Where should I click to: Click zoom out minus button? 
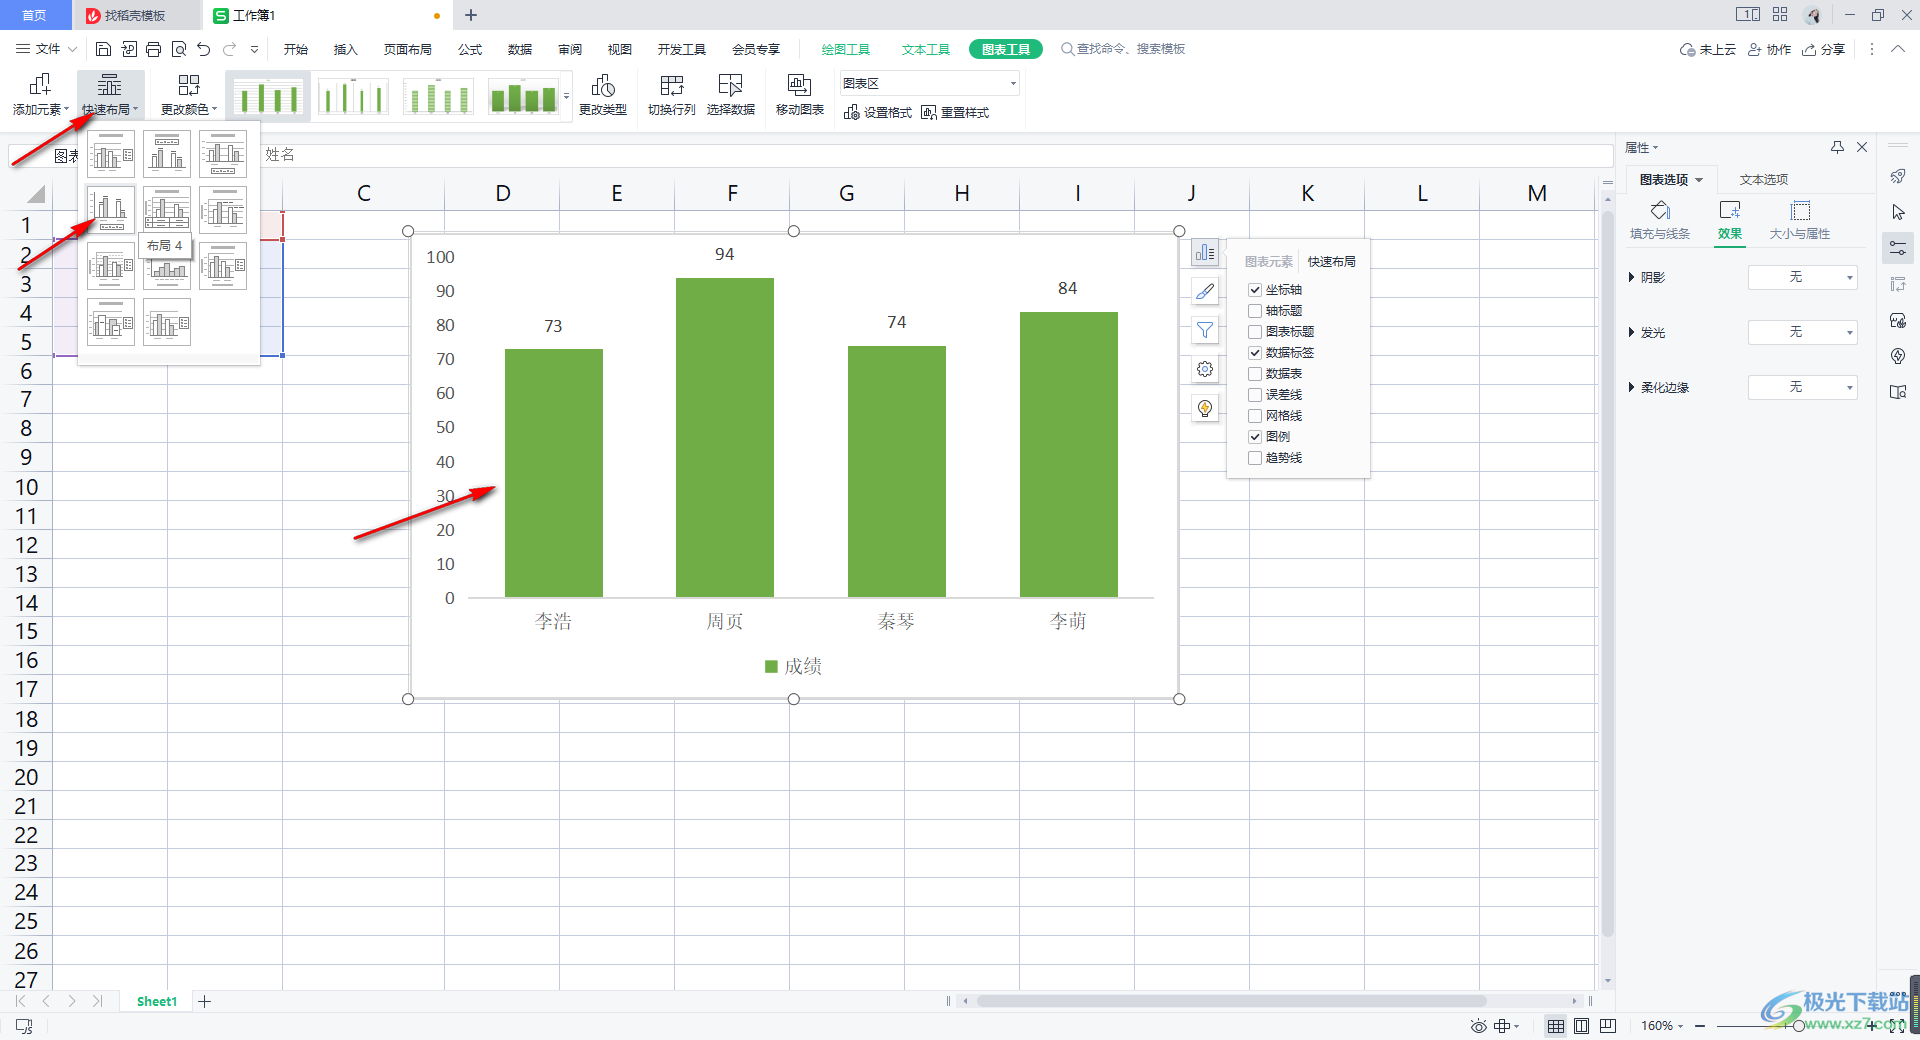click(x=1700, y=1026)
